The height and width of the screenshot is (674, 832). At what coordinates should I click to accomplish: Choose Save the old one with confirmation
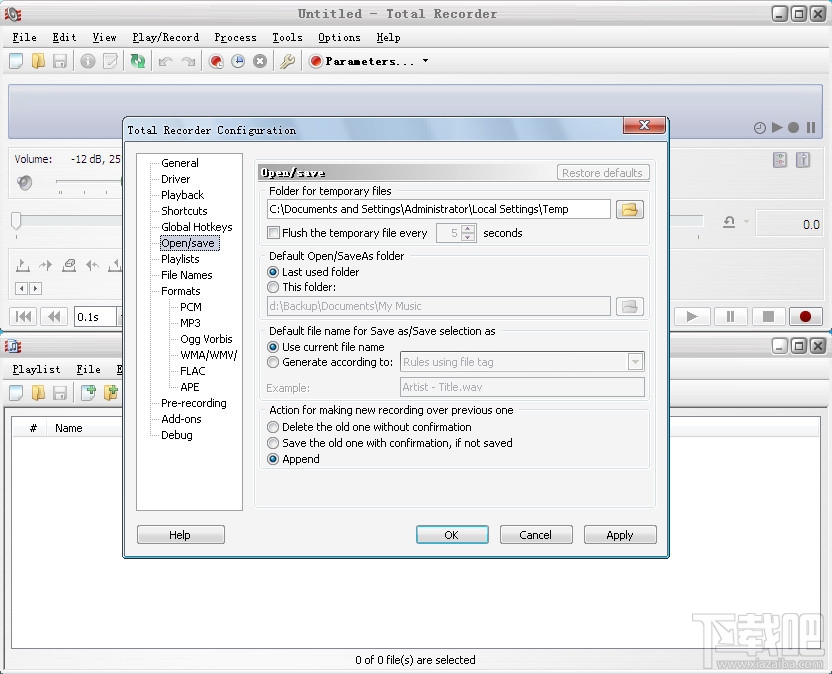[x=273, y=443]
